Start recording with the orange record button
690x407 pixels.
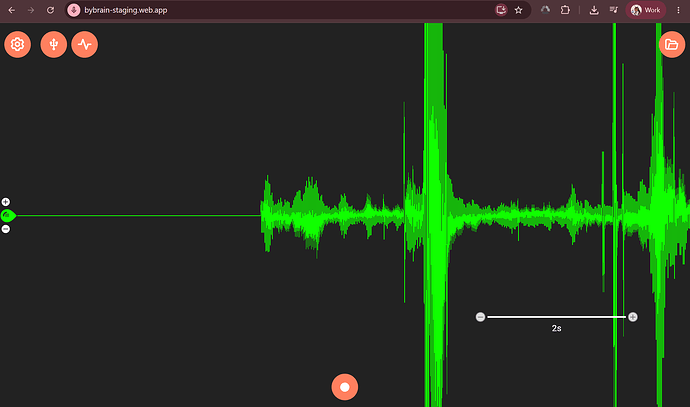click(345, 387)
